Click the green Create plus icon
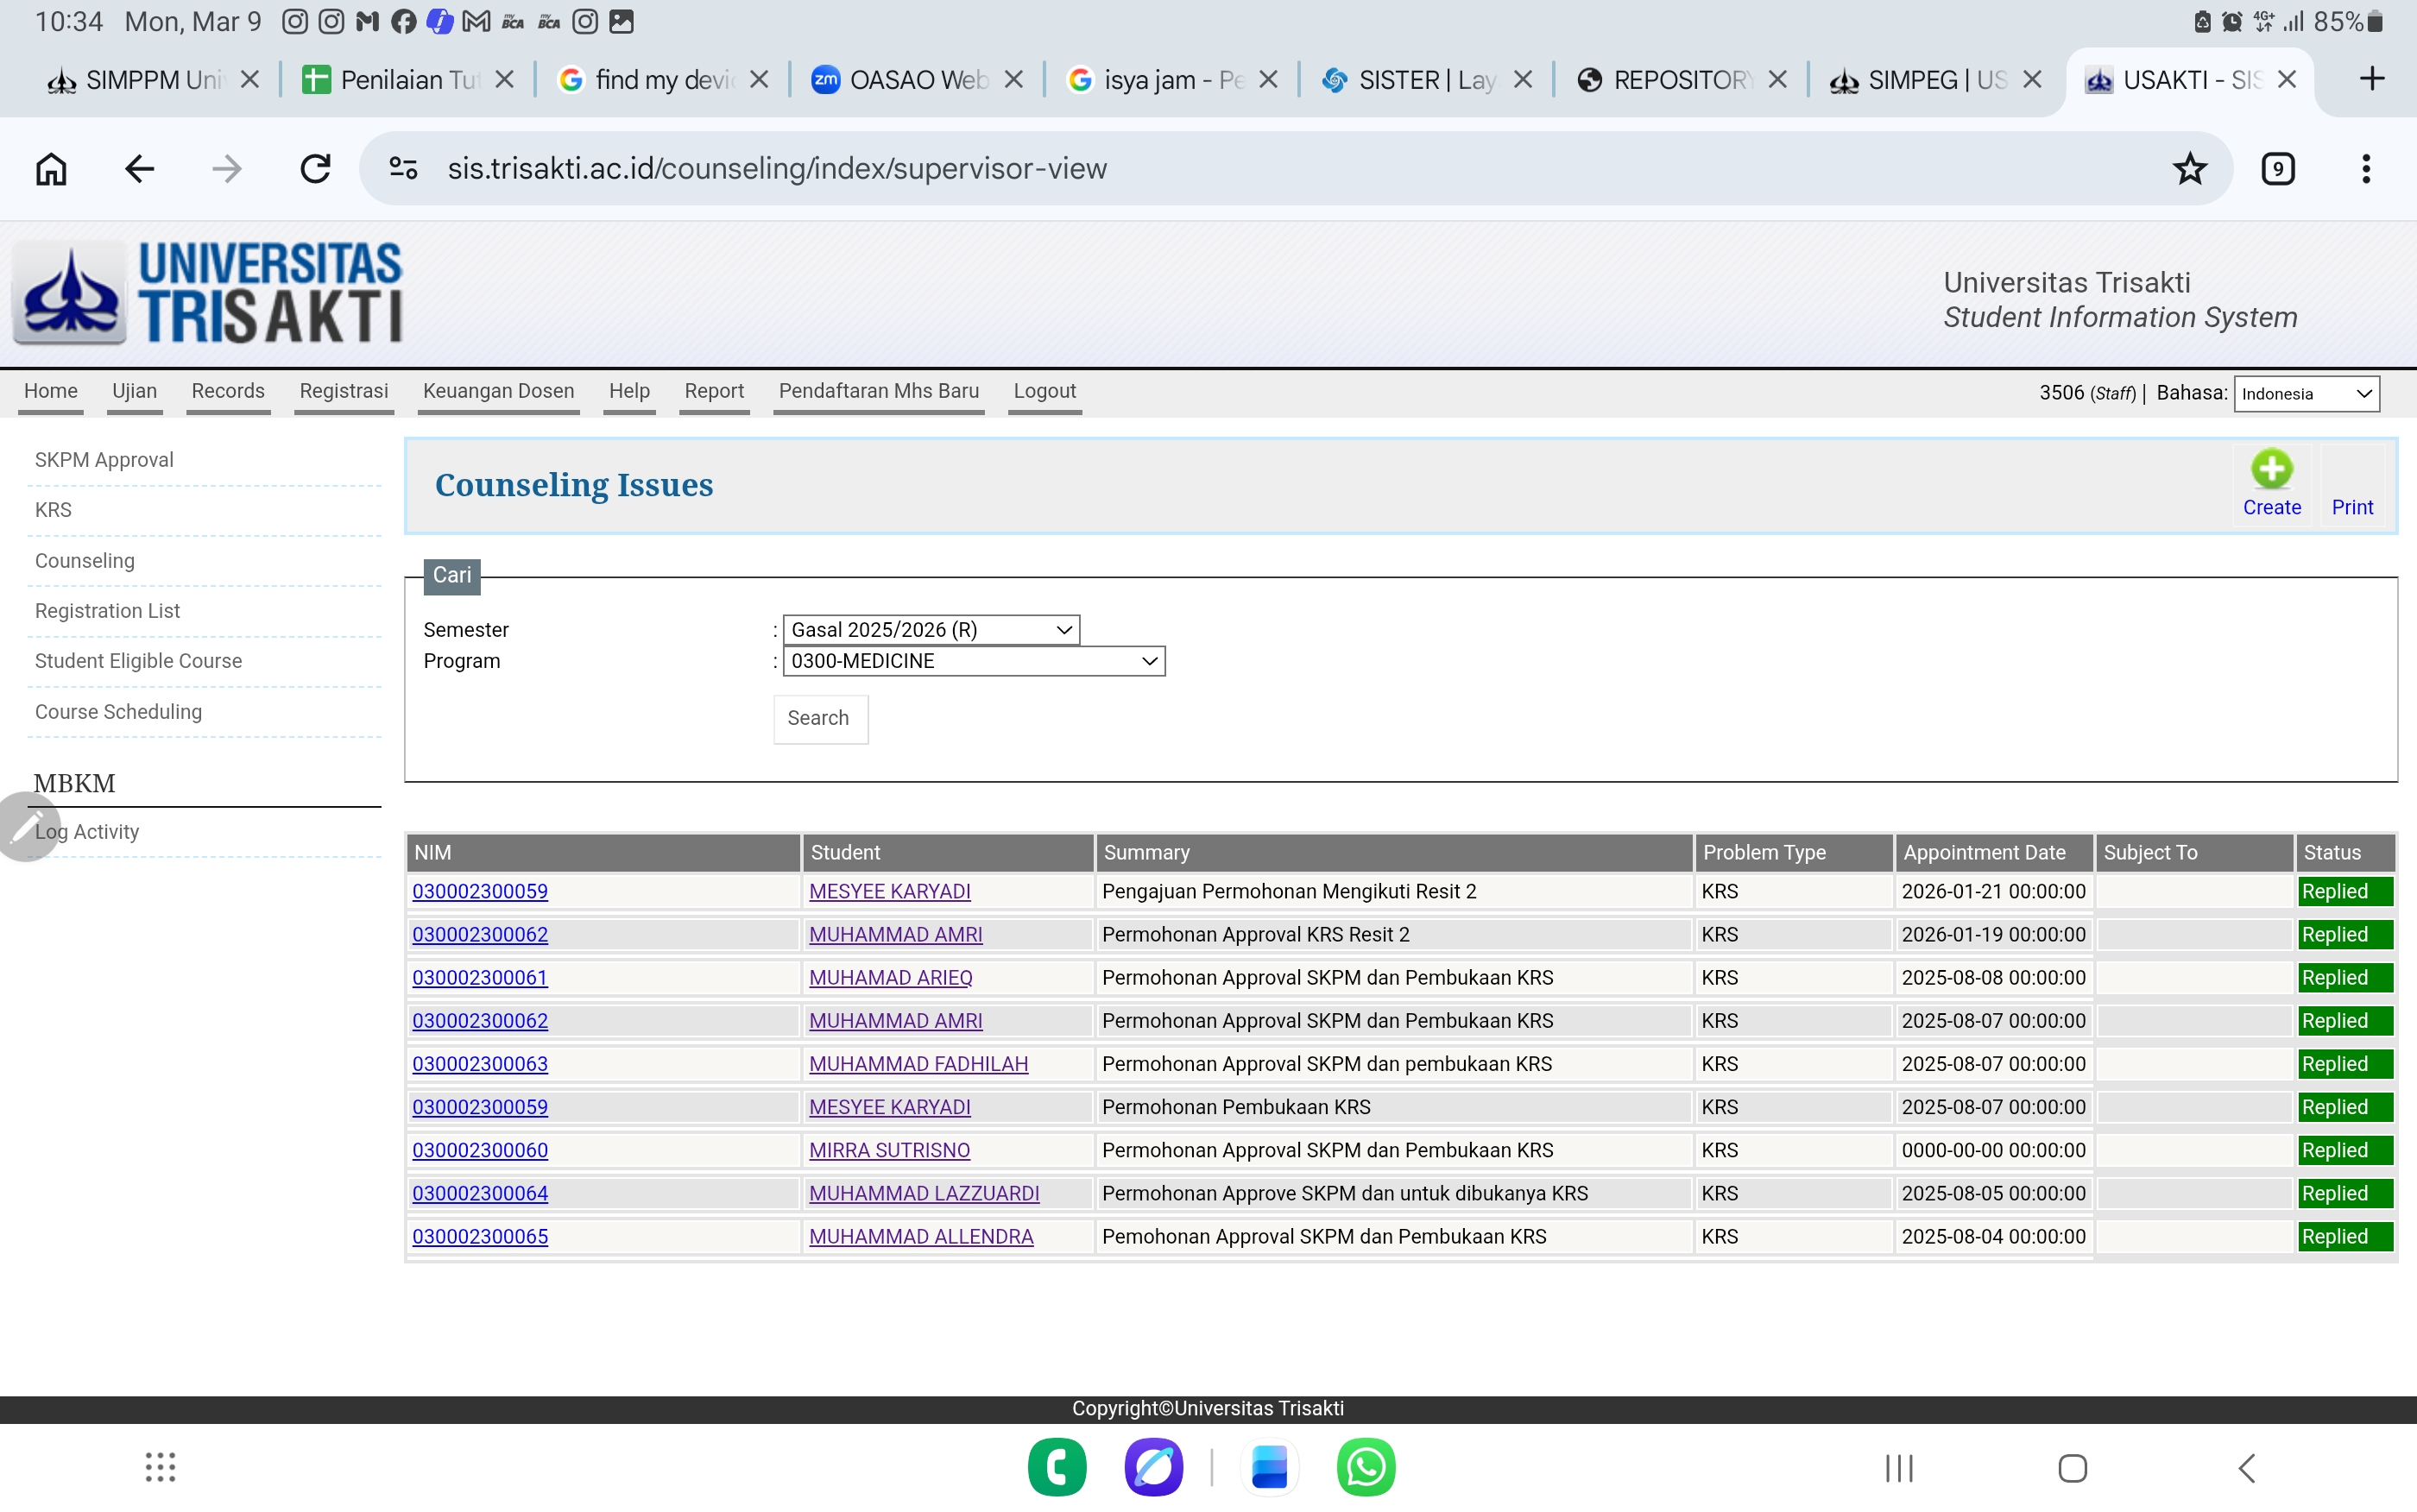 coord(2271,469)
